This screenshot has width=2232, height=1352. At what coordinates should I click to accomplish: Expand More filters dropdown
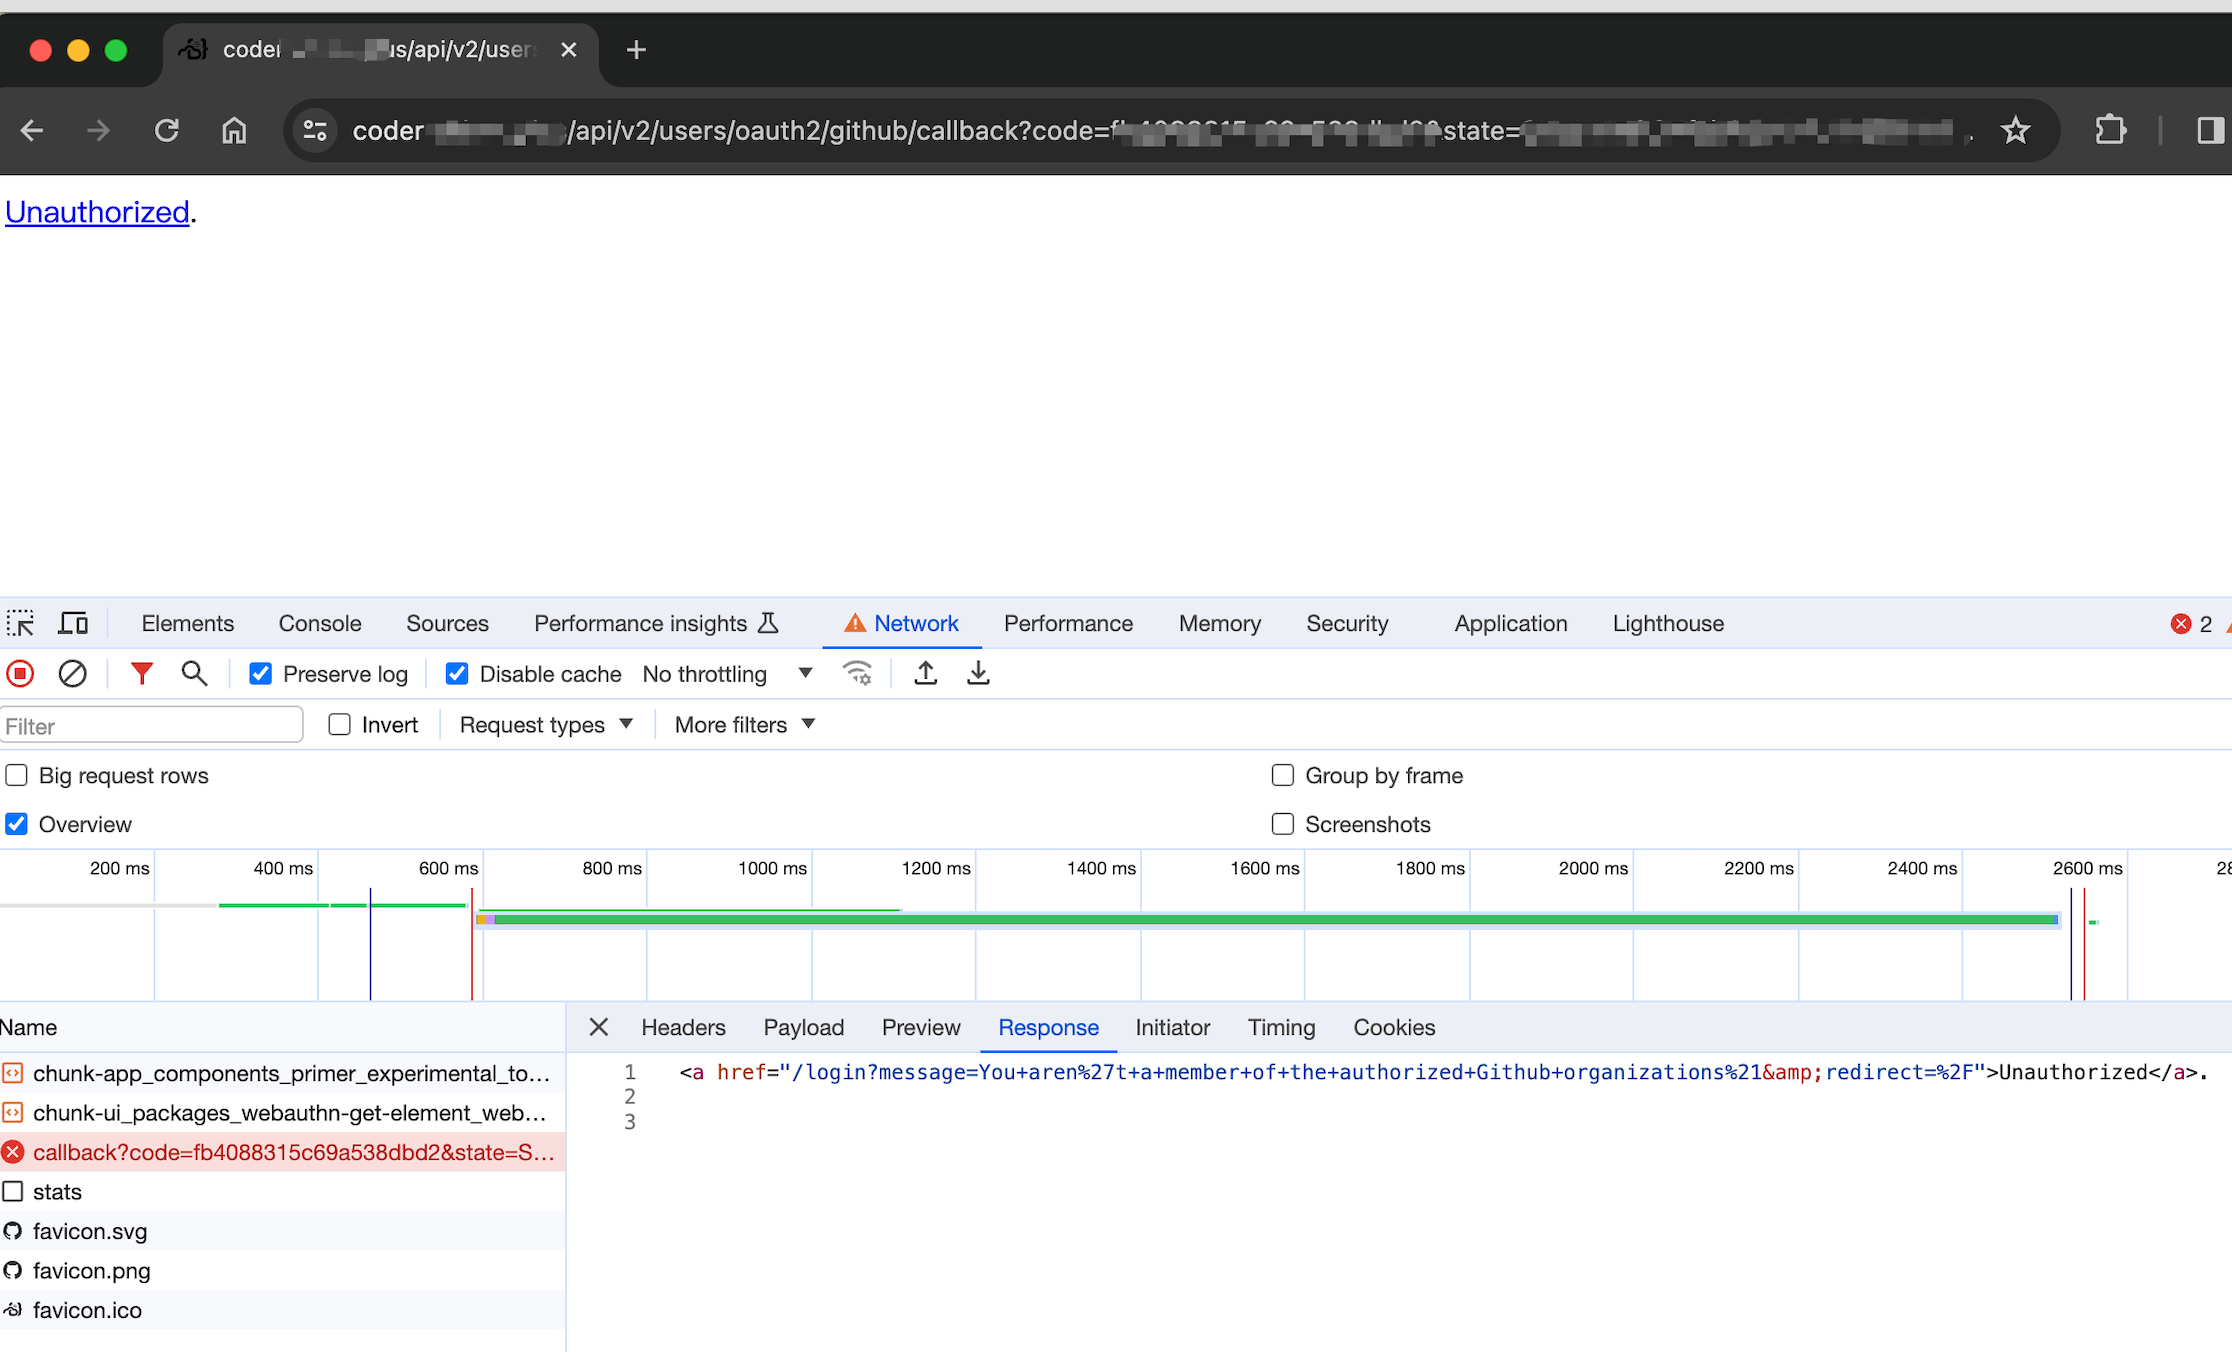[745, 725]
